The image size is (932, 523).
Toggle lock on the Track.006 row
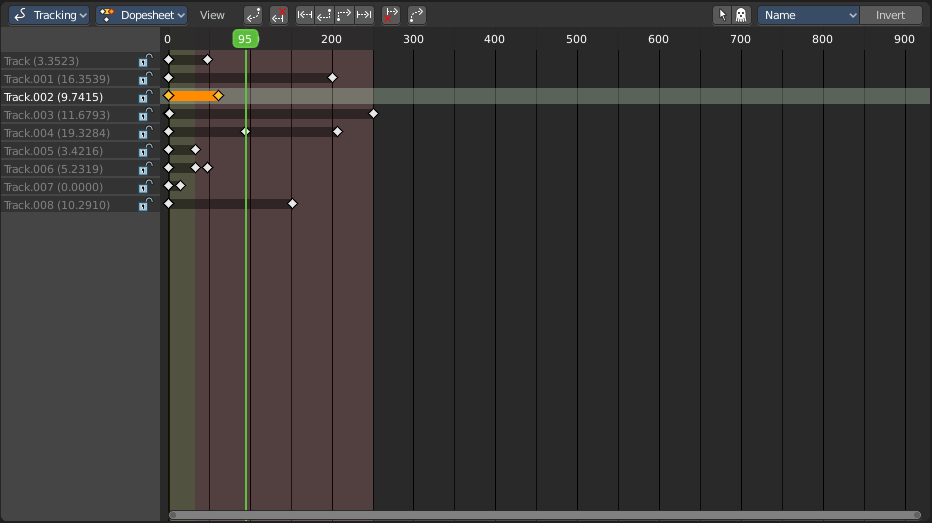pyautogui.click(x=146, y=168)
